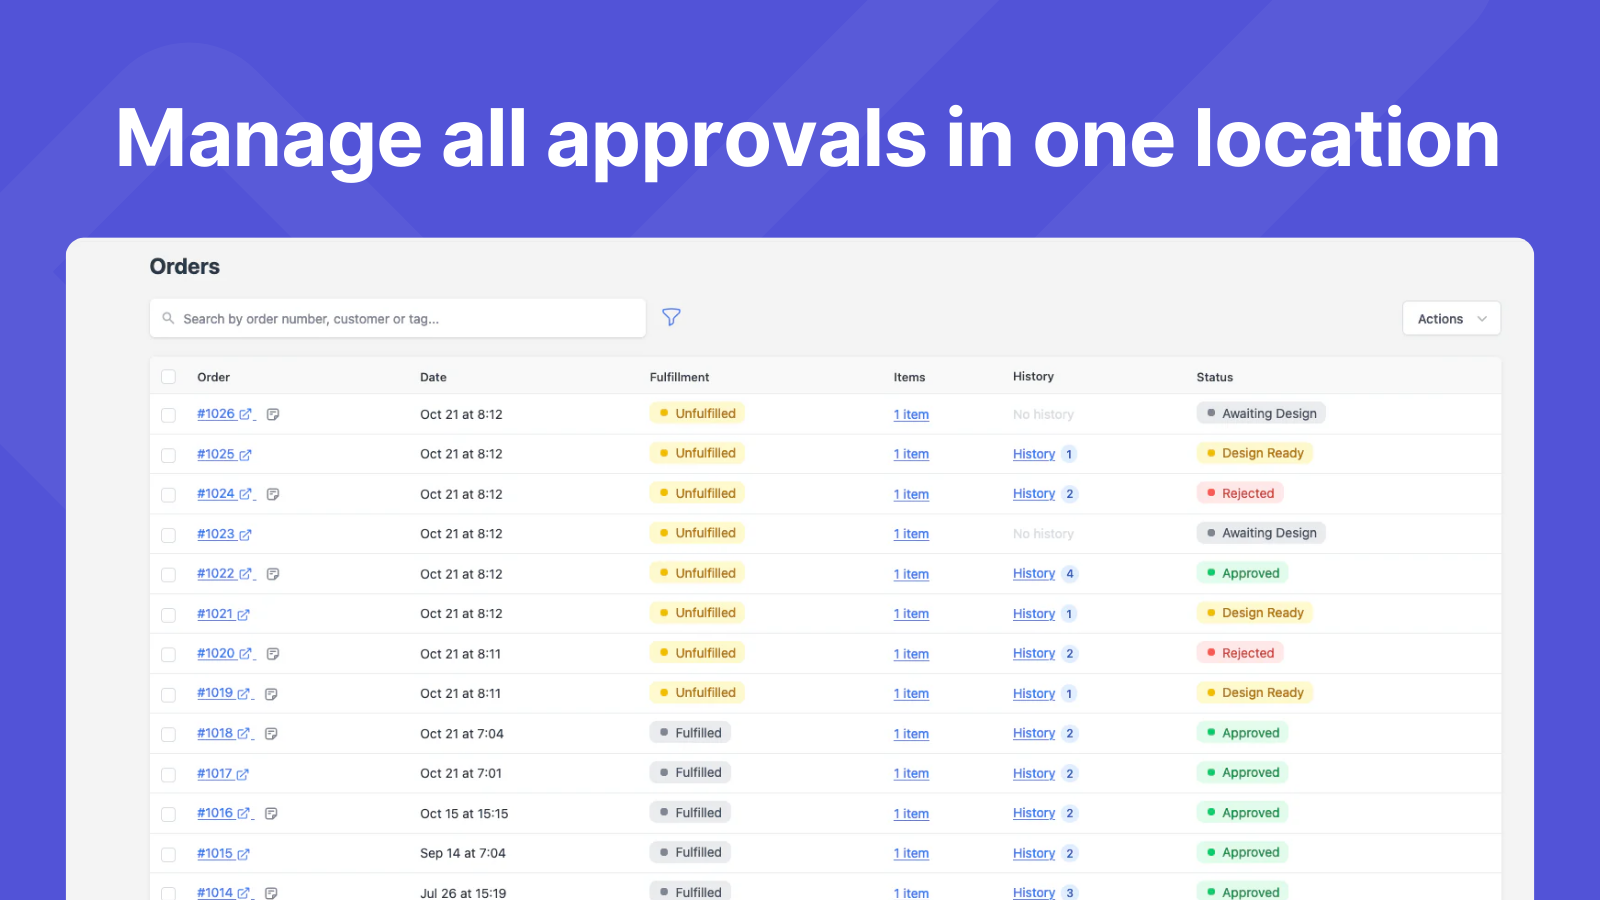Click external link icon next to #1023

246,535
